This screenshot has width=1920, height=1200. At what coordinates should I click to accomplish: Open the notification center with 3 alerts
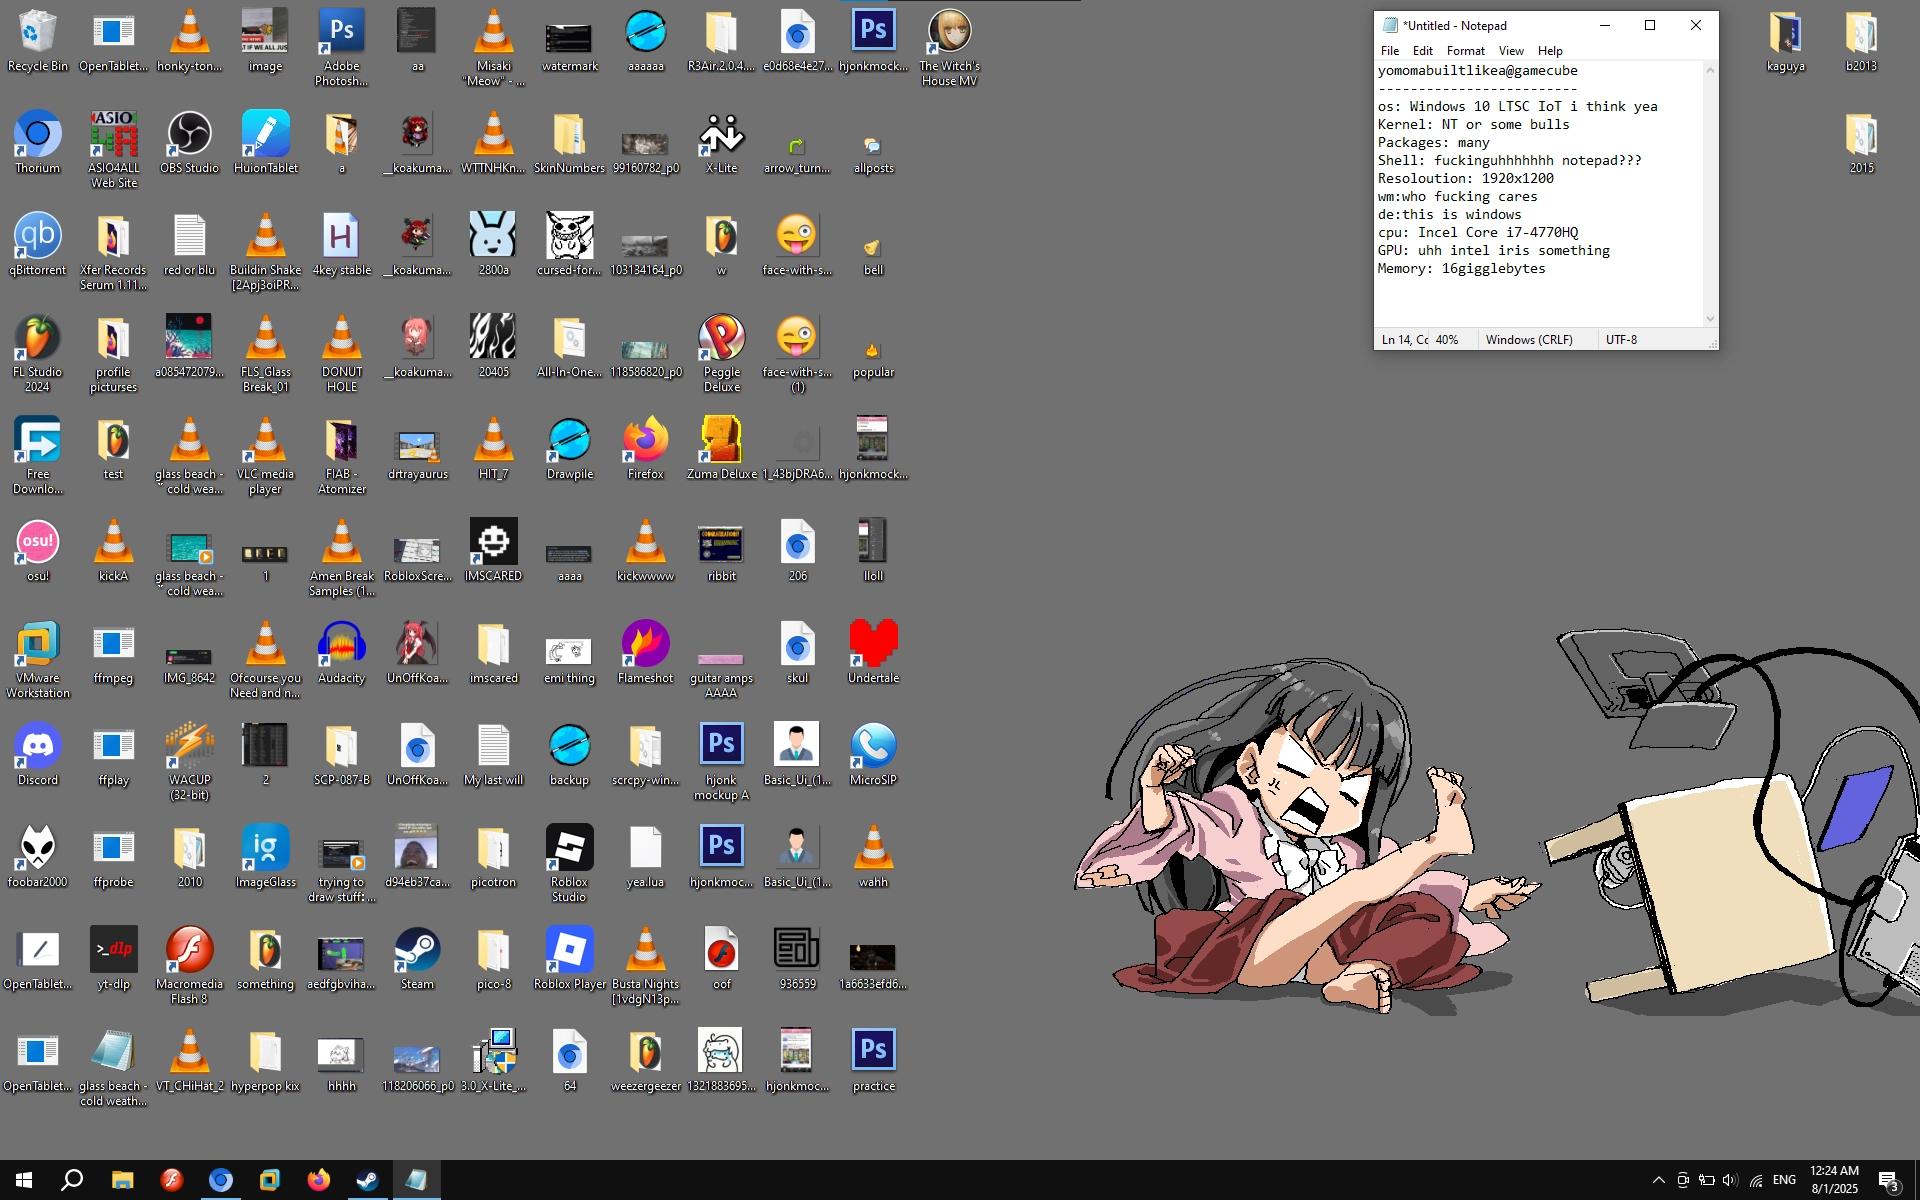point(1888,1180)
